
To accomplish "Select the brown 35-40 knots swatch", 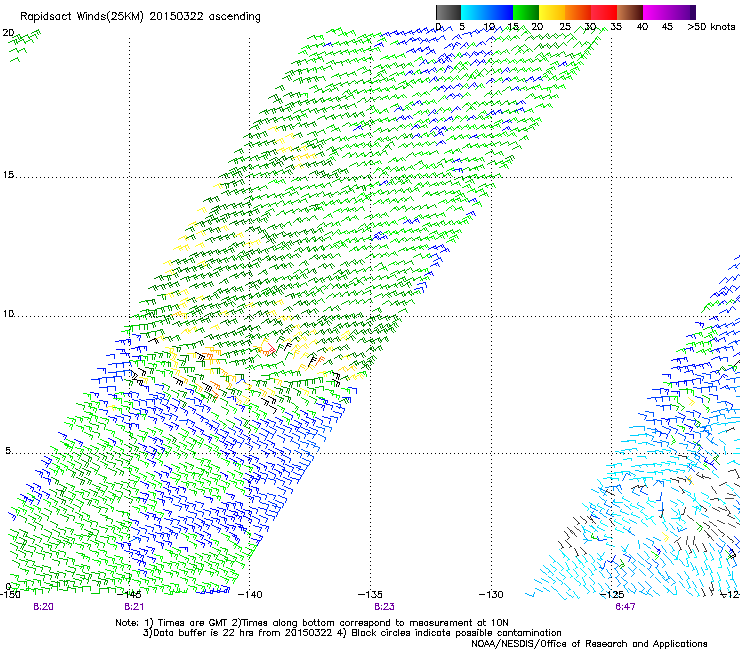I will tap(630, 12).
